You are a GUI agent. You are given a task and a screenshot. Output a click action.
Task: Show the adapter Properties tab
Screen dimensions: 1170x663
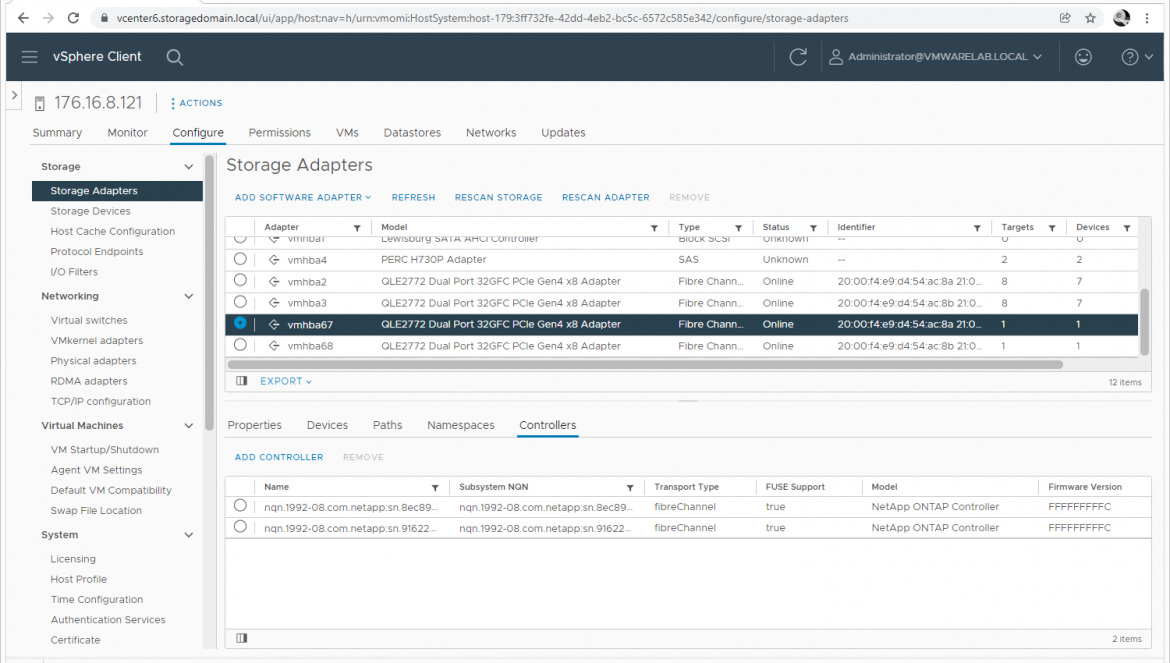(x=254, y=425)
